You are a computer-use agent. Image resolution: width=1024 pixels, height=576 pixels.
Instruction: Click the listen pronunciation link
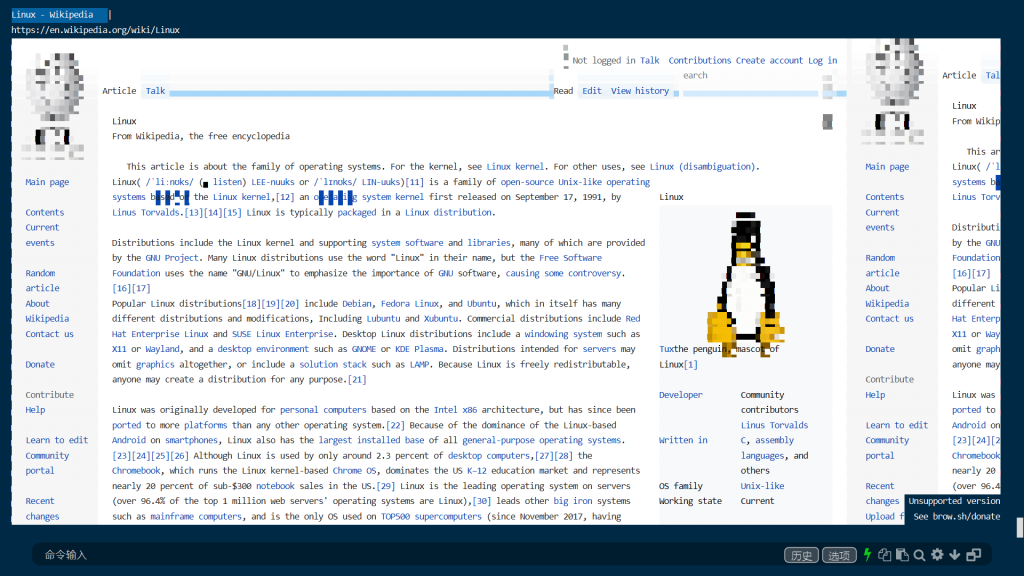pos(228,182)
